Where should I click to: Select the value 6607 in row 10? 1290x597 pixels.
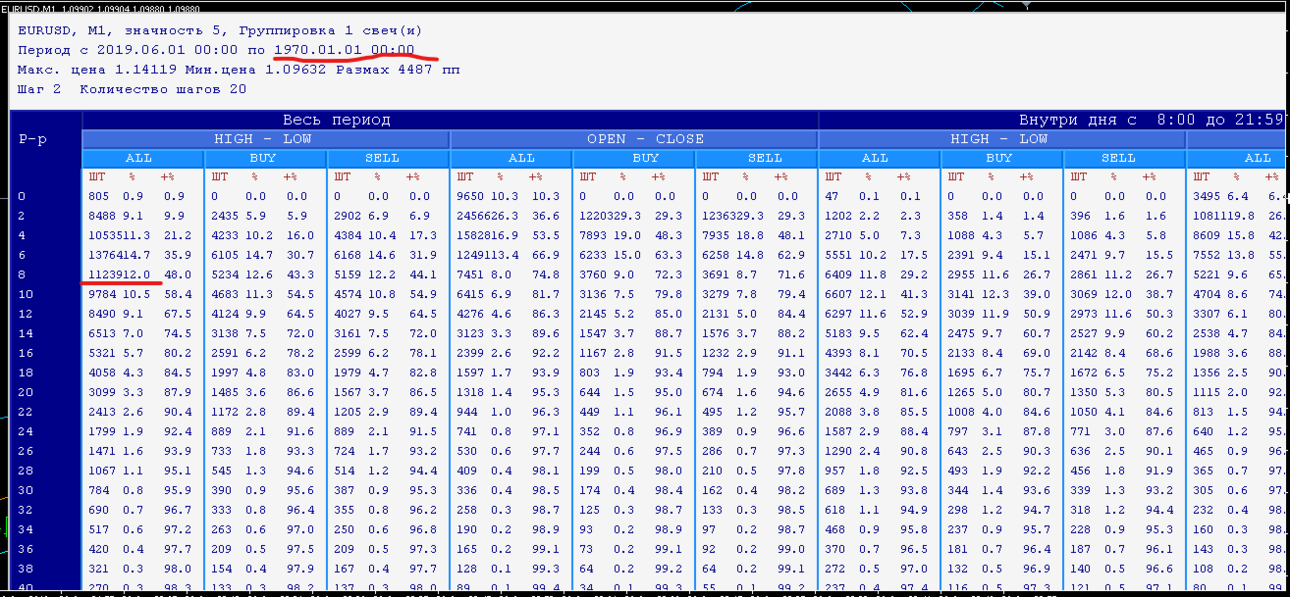tap(841, 295)
